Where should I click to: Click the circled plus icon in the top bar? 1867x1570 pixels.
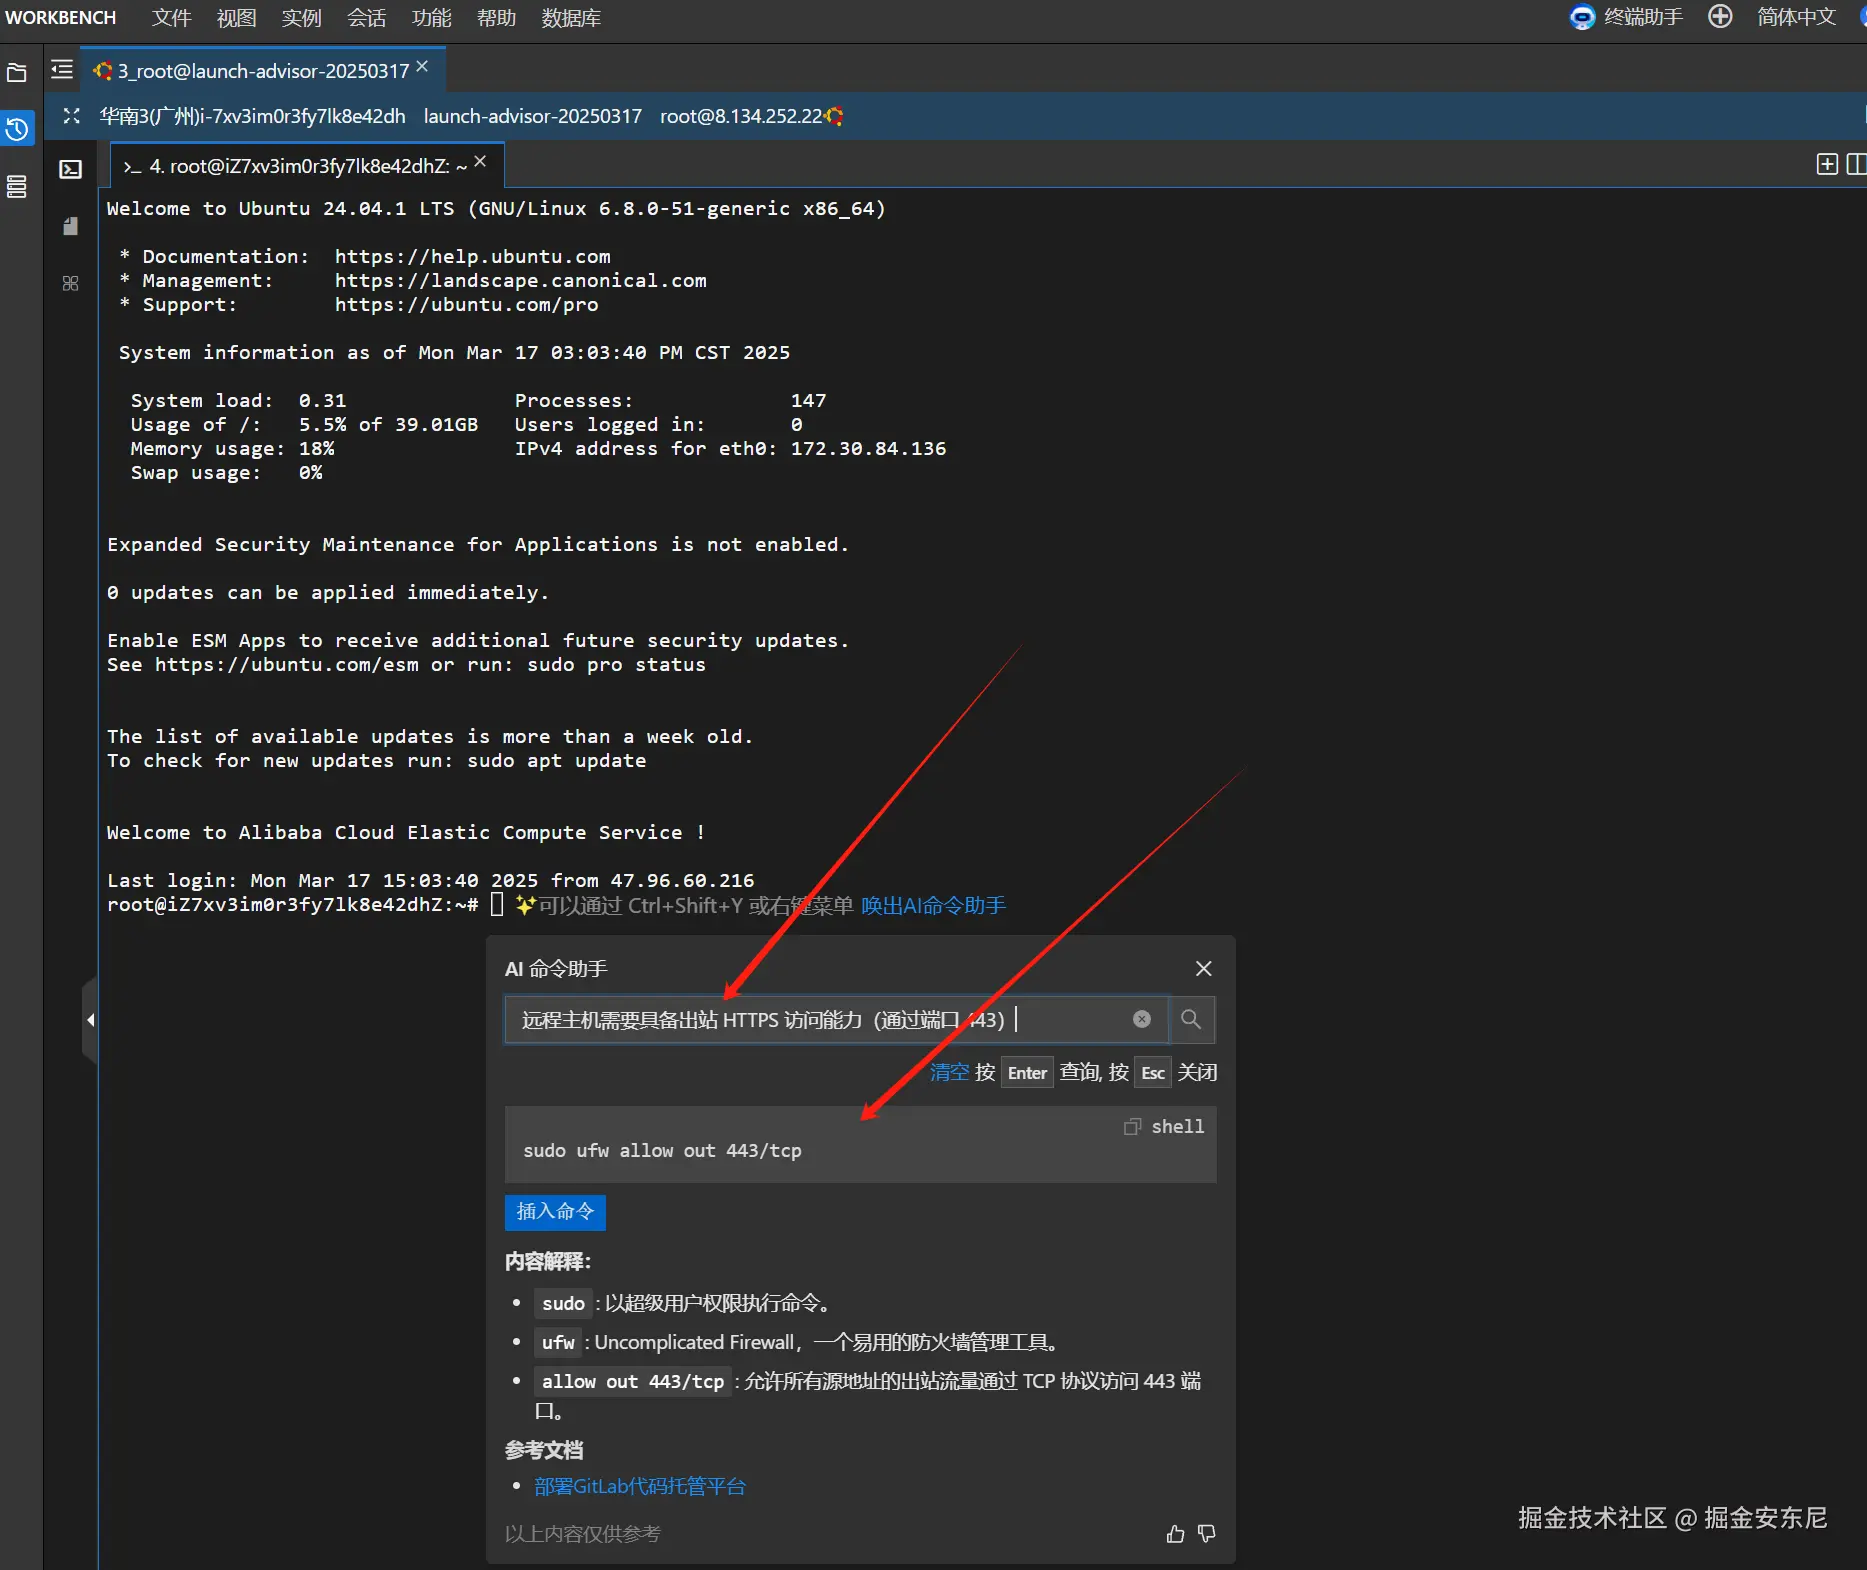[1720, 17]
